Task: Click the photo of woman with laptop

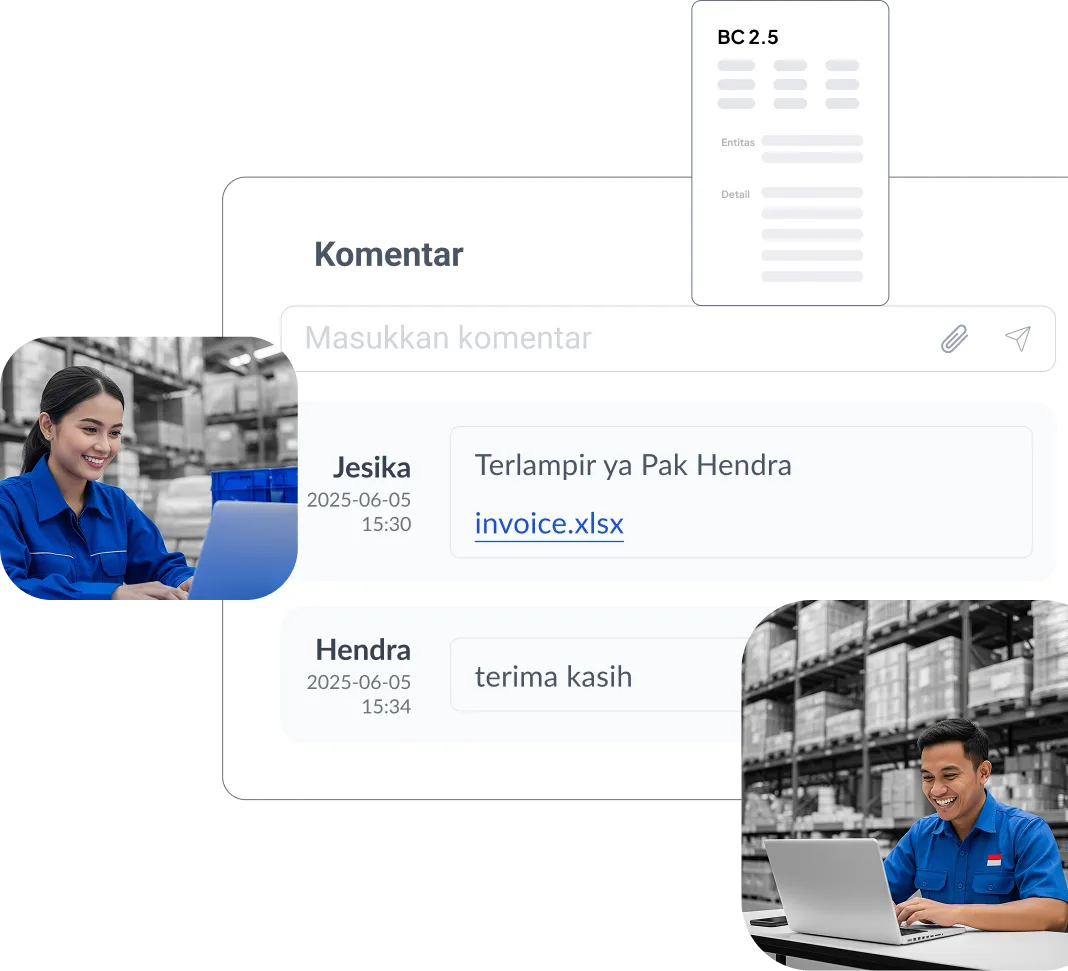Action: [149, 468]
